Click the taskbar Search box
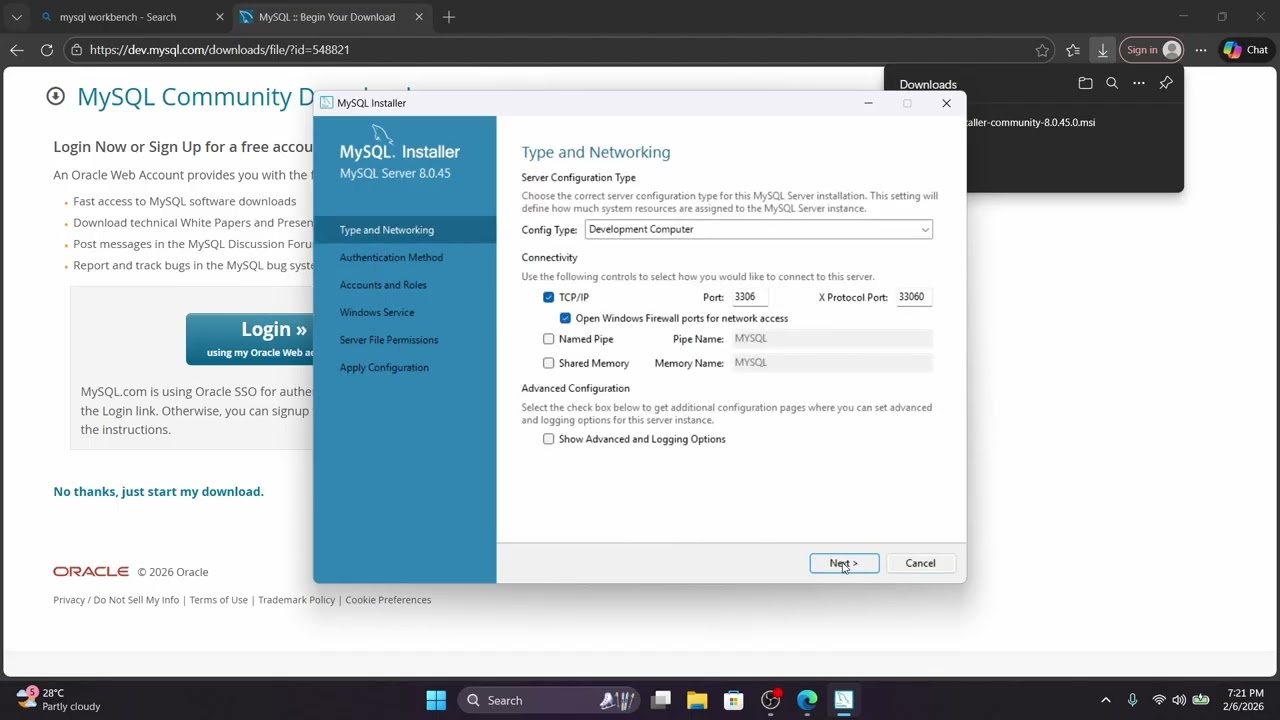This screenshot has width=1280, height=720. (x=548, y=700)
